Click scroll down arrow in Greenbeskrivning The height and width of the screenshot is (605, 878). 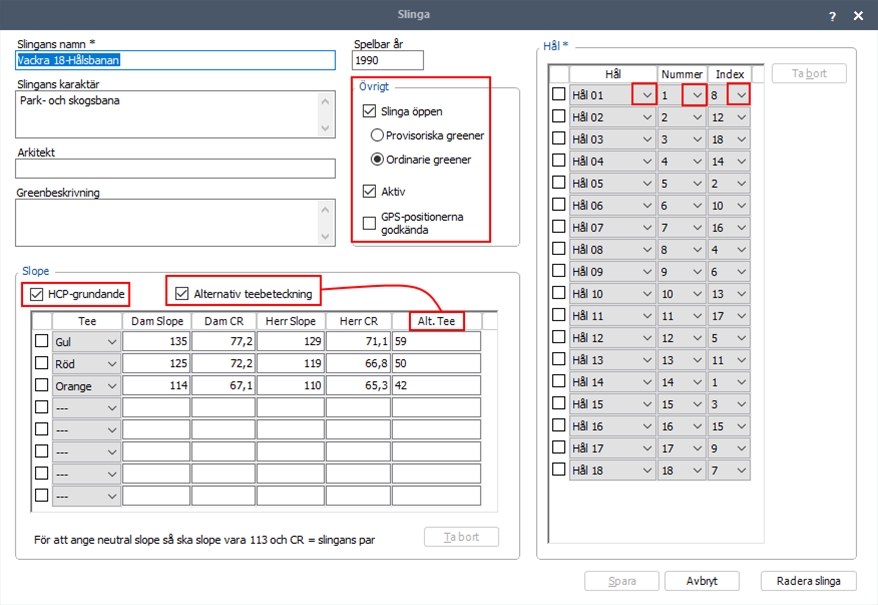325,236
